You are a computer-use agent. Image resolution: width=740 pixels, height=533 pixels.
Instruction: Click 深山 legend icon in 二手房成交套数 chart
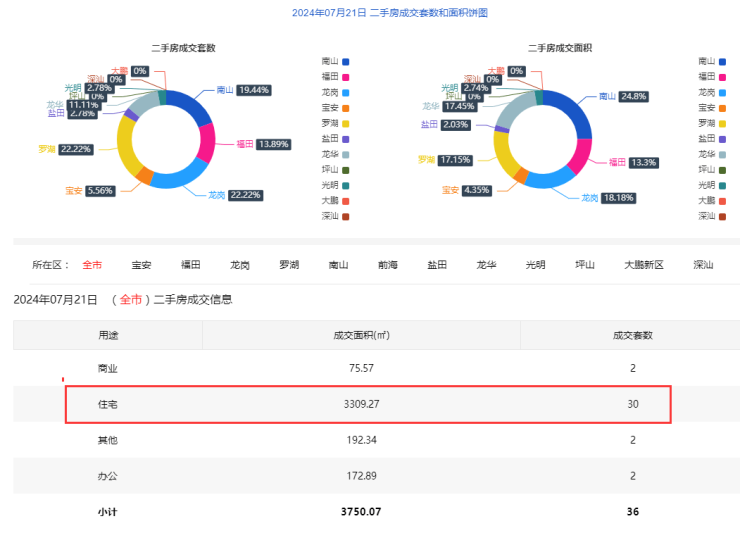point(346,216)
